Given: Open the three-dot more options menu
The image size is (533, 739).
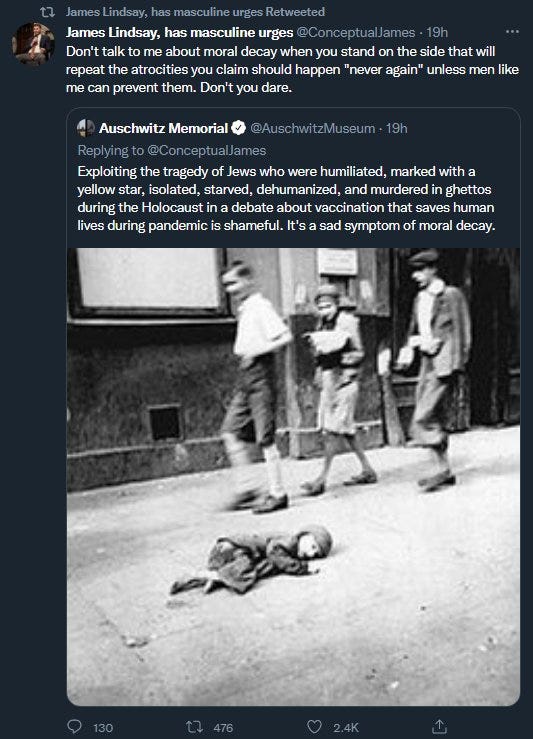Looking at the screenshot, I should tap(512, 32).
